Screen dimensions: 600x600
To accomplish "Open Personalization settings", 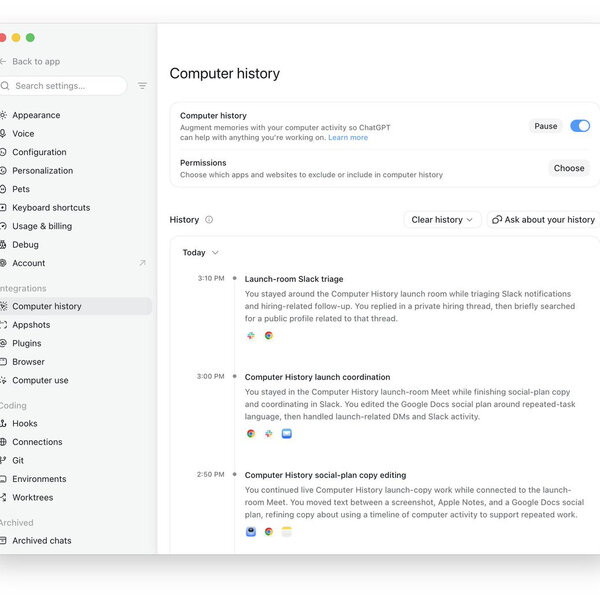I will pyautogui.click(x=42, y=171).
